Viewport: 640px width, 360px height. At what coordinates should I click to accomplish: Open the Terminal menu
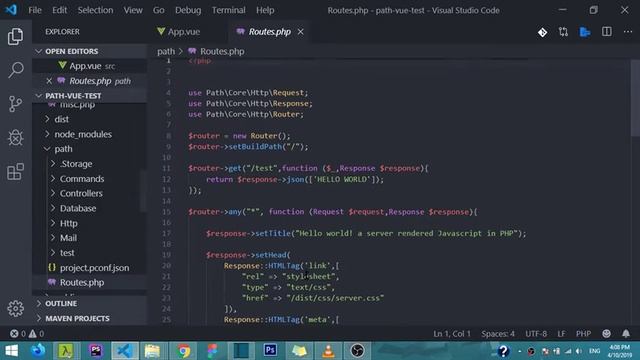click(228, 10)
